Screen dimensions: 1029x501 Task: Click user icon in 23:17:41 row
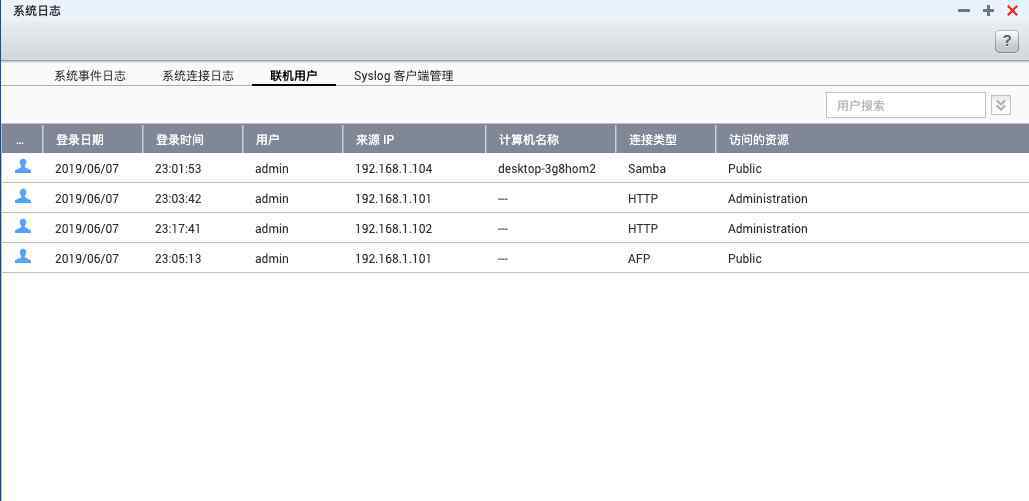[x=23, y=226]
